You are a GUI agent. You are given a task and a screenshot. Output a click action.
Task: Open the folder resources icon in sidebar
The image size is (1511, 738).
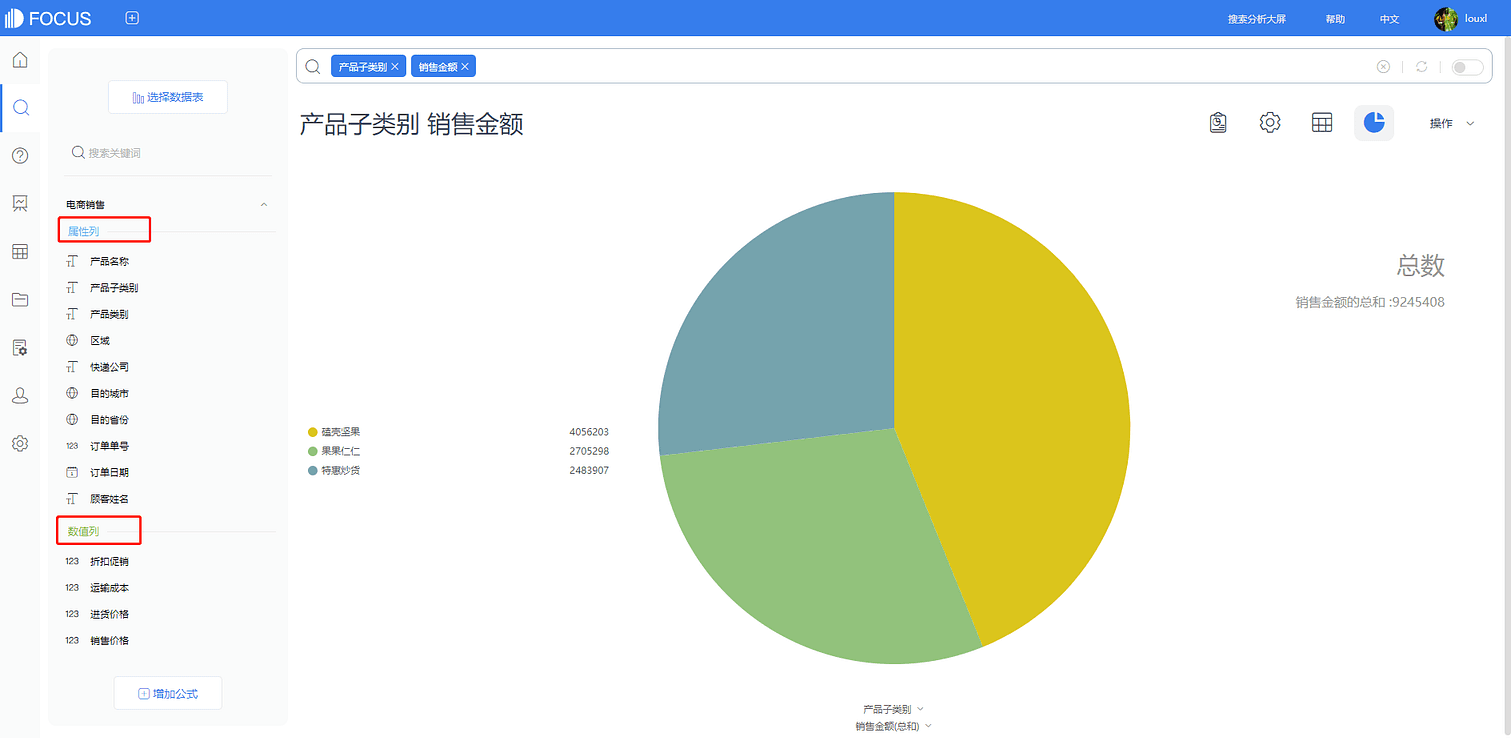pyautogui.click(x=20, y=299)
